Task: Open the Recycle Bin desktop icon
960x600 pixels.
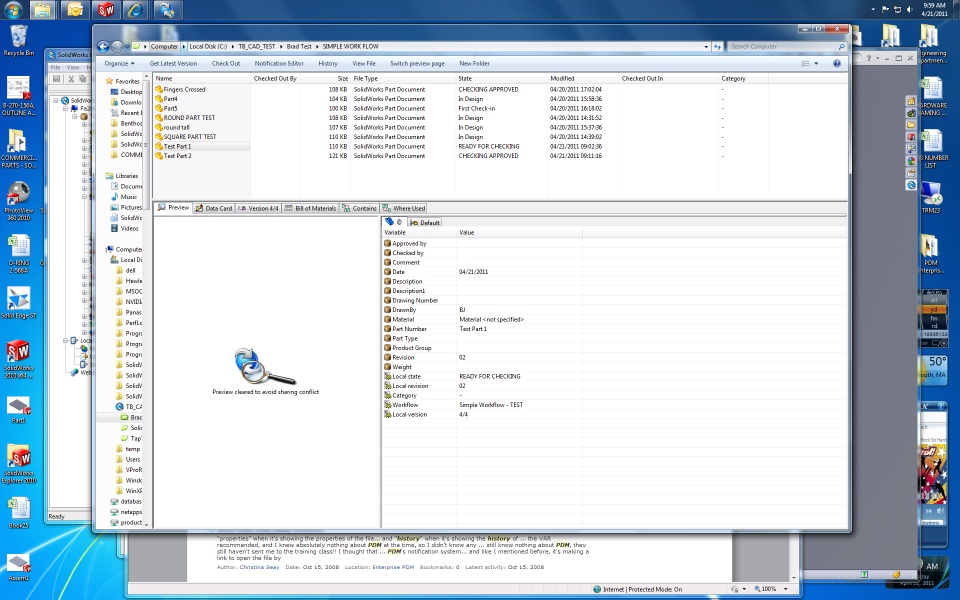Action: 19,40
